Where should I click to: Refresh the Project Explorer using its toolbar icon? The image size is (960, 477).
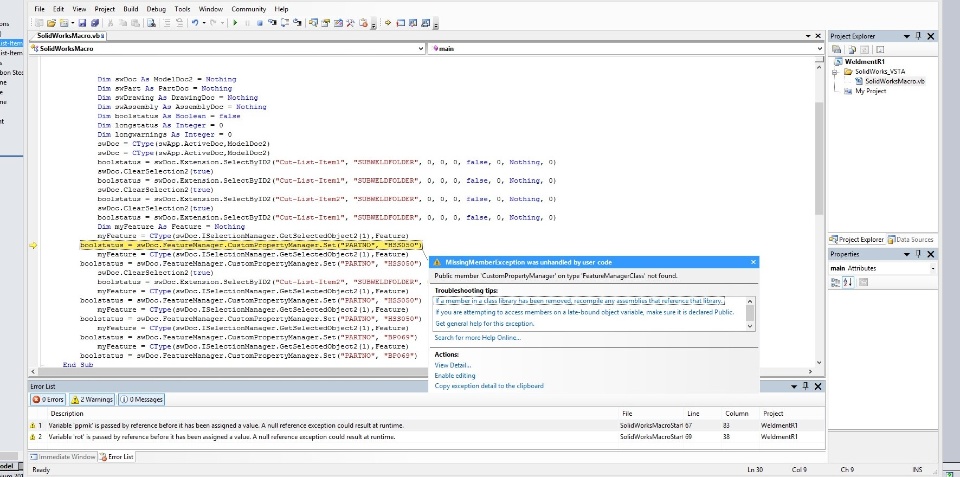864,50
